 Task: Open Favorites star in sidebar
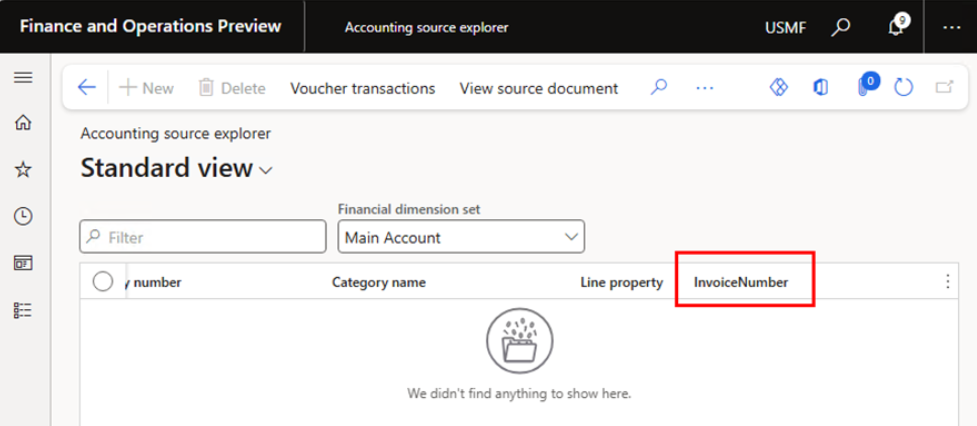22,170
